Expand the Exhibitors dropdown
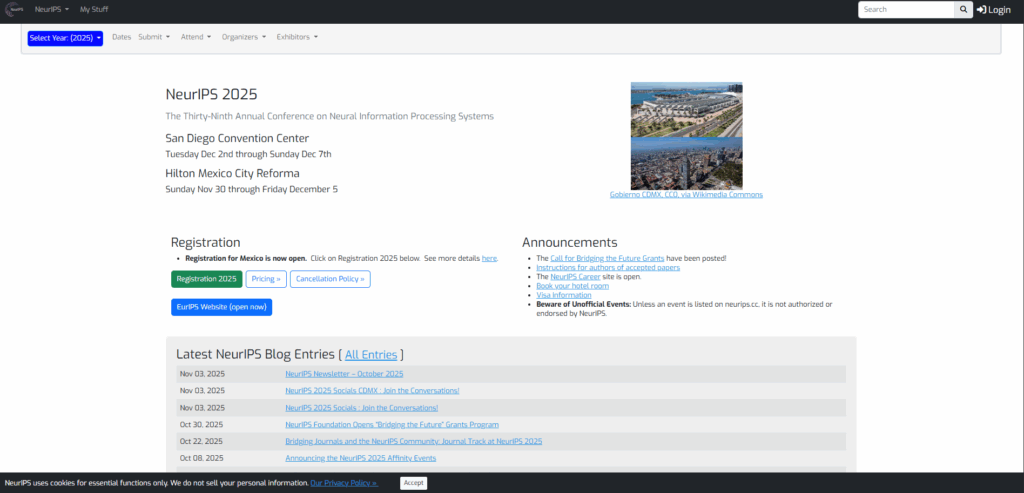Image resolution: width=1024 pixels, height=493 pixels. point(297,37)
